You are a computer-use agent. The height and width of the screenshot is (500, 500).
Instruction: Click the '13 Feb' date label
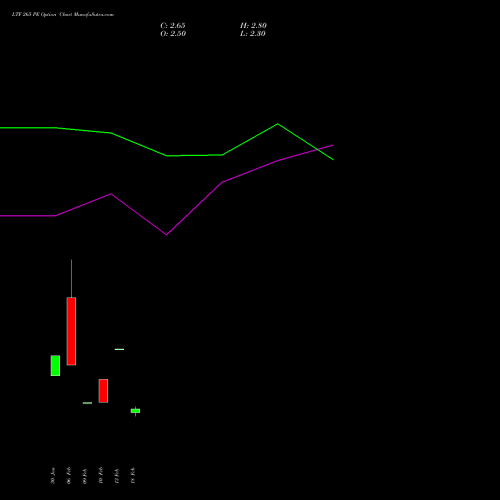(x=133, y=476)
